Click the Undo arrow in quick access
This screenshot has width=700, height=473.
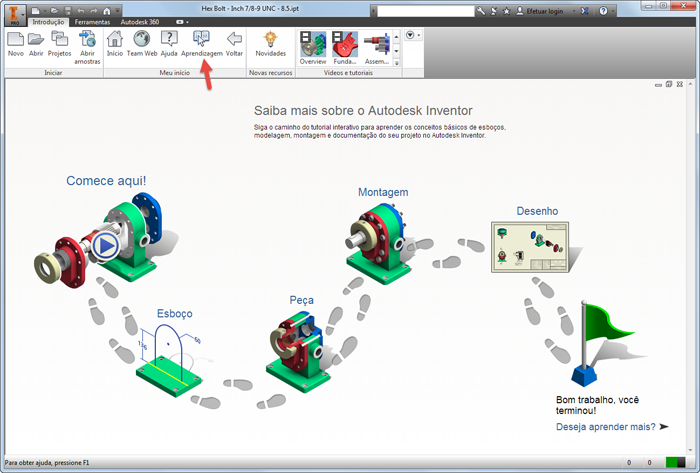(x=81, y=11)
